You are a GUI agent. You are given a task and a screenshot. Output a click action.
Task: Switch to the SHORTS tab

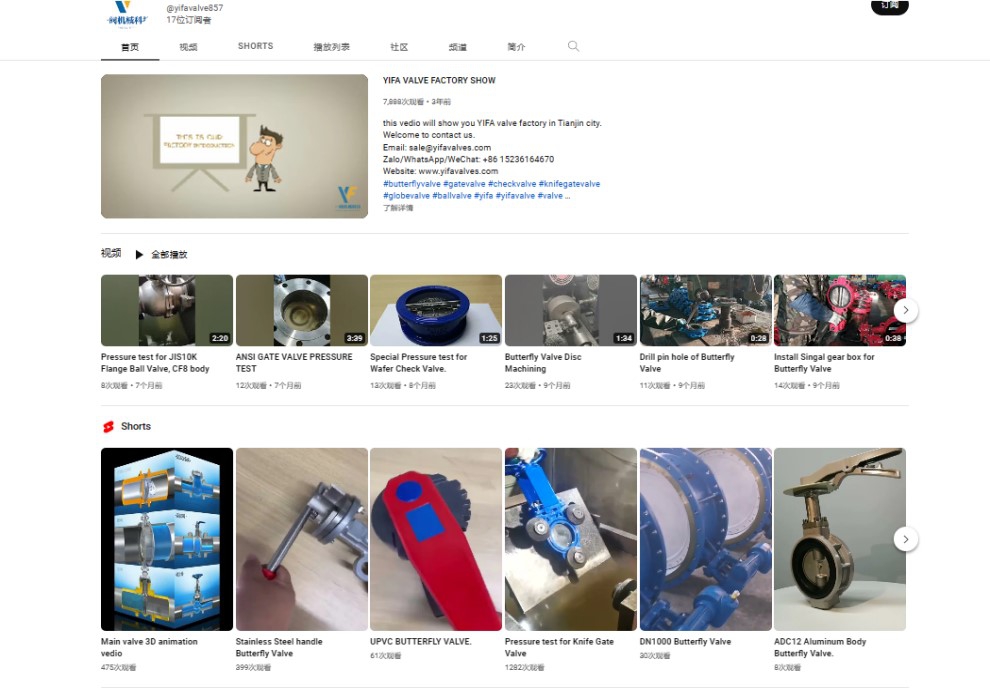(x=256, y=46)
